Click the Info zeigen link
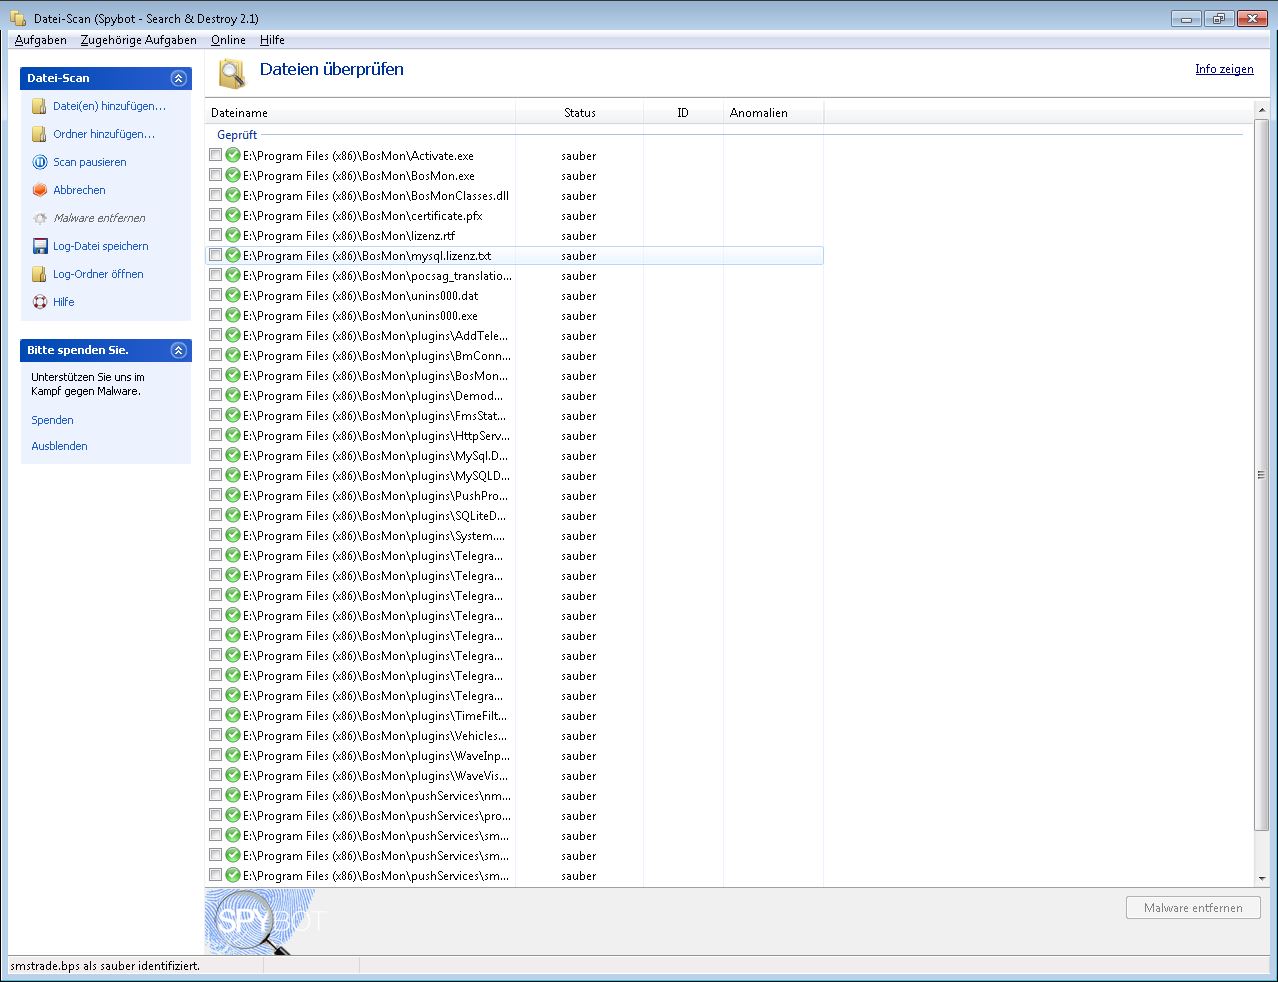 [x=1224, y=69]
